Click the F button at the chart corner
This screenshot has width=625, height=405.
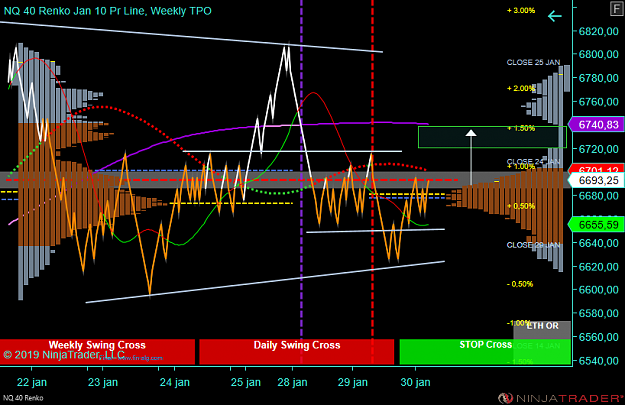click(x=617, y=9)
